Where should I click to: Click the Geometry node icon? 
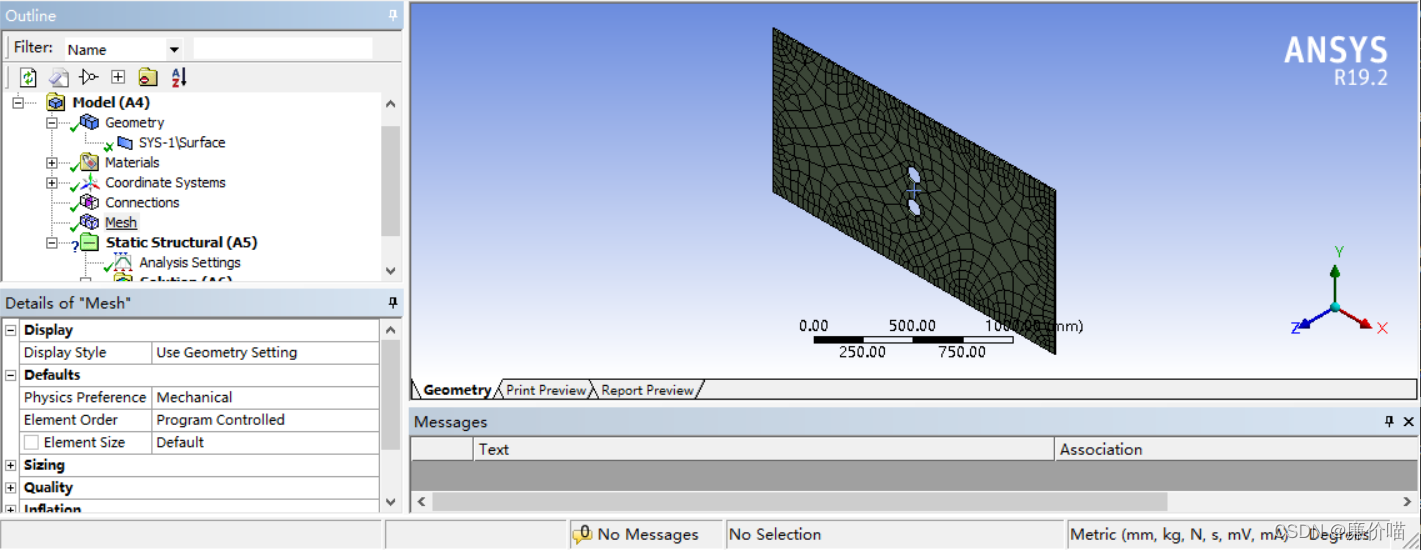click(89, 122)
